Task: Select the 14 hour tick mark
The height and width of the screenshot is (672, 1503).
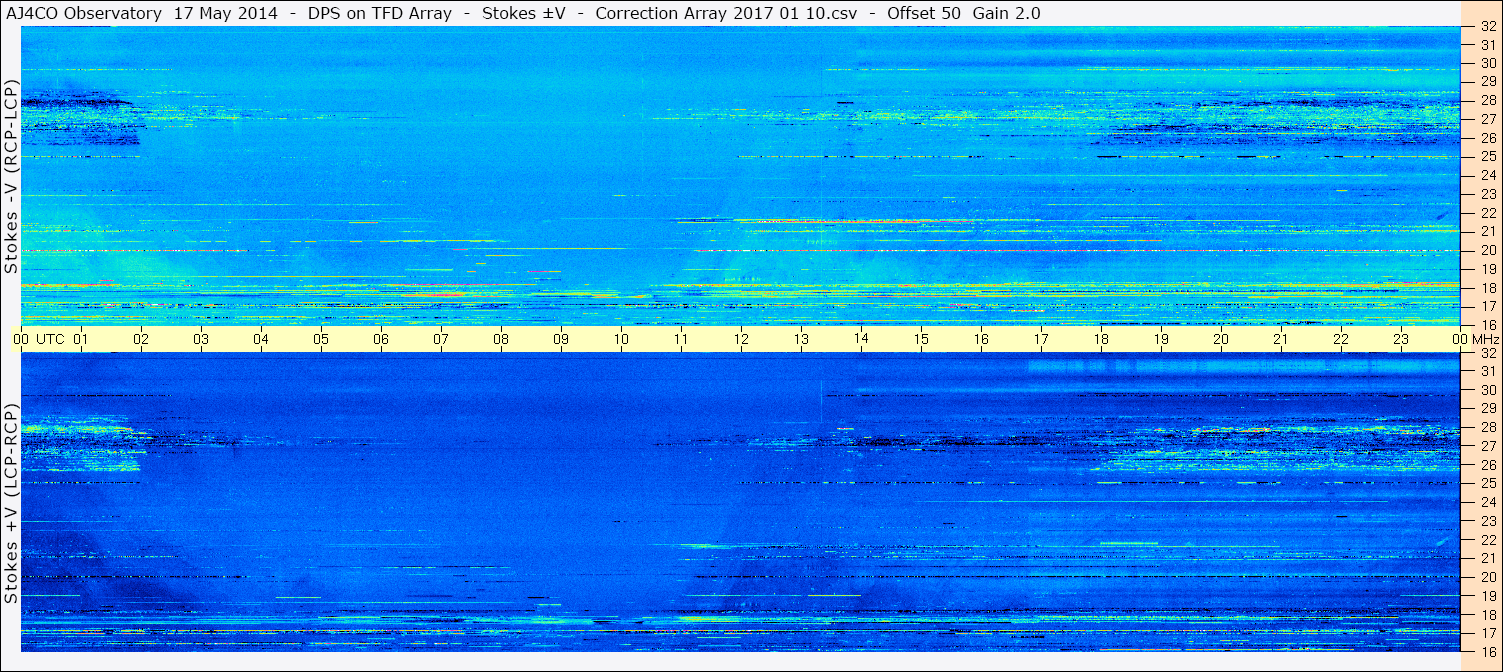Action: pos(861,340)
